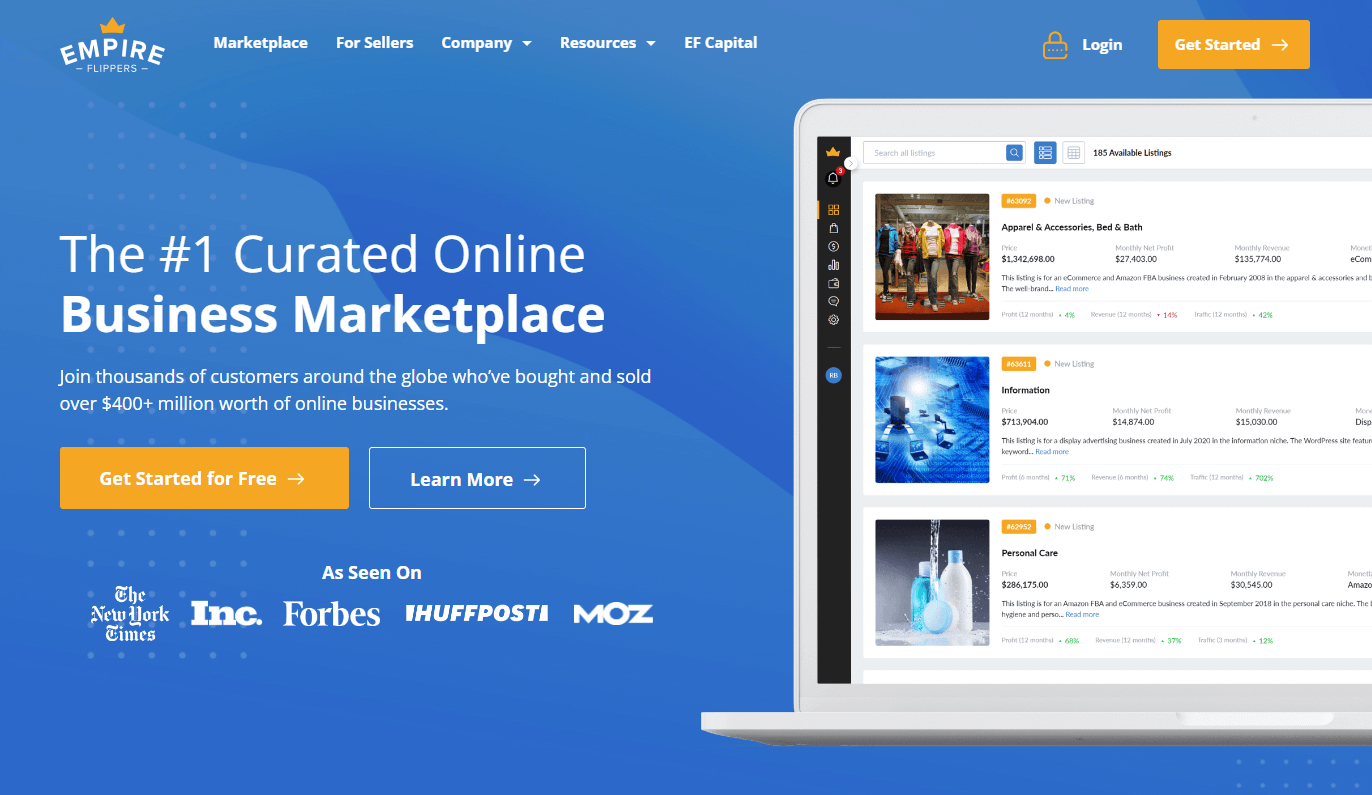Click the monthly revenue $30,545.00

coord(1251,584)
